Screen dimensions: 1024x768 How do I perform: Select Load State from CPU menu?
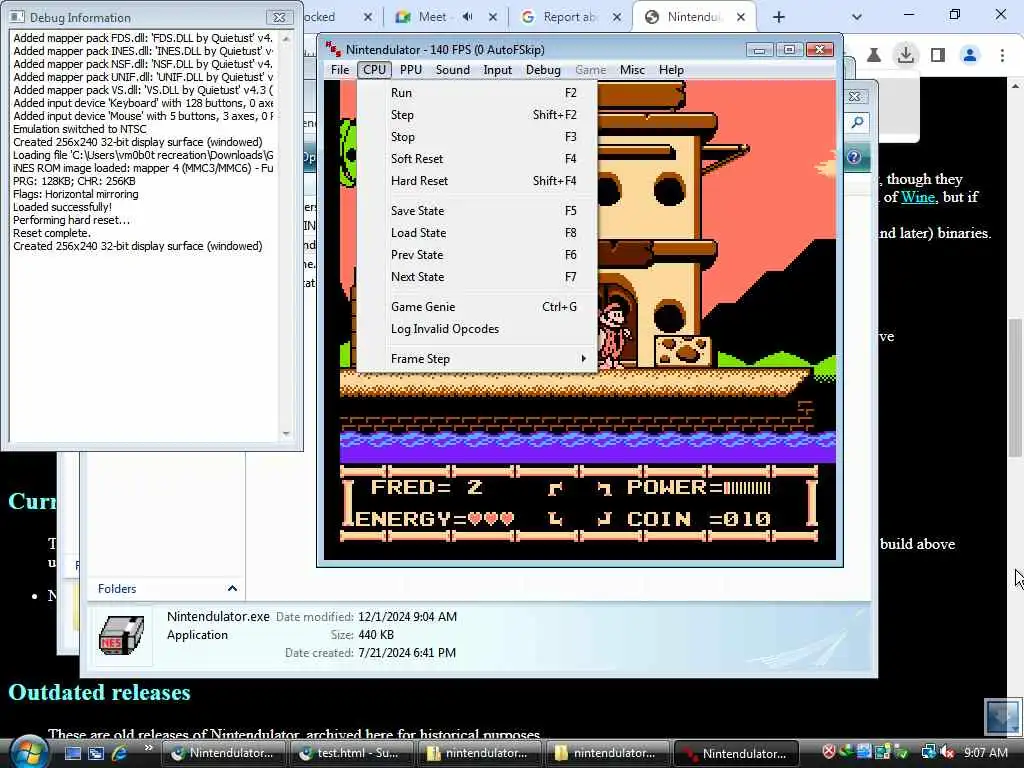coord(477,233)
